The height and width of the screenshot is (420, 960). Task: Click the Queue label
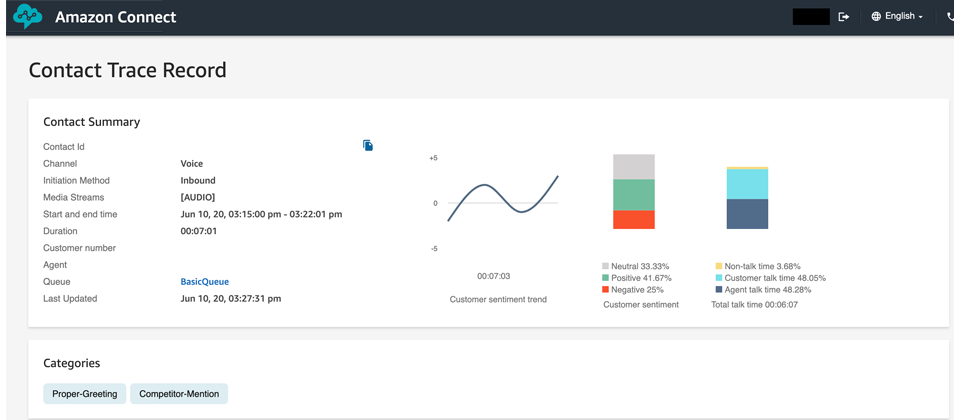pyautogui.click(x=57, y=282)
